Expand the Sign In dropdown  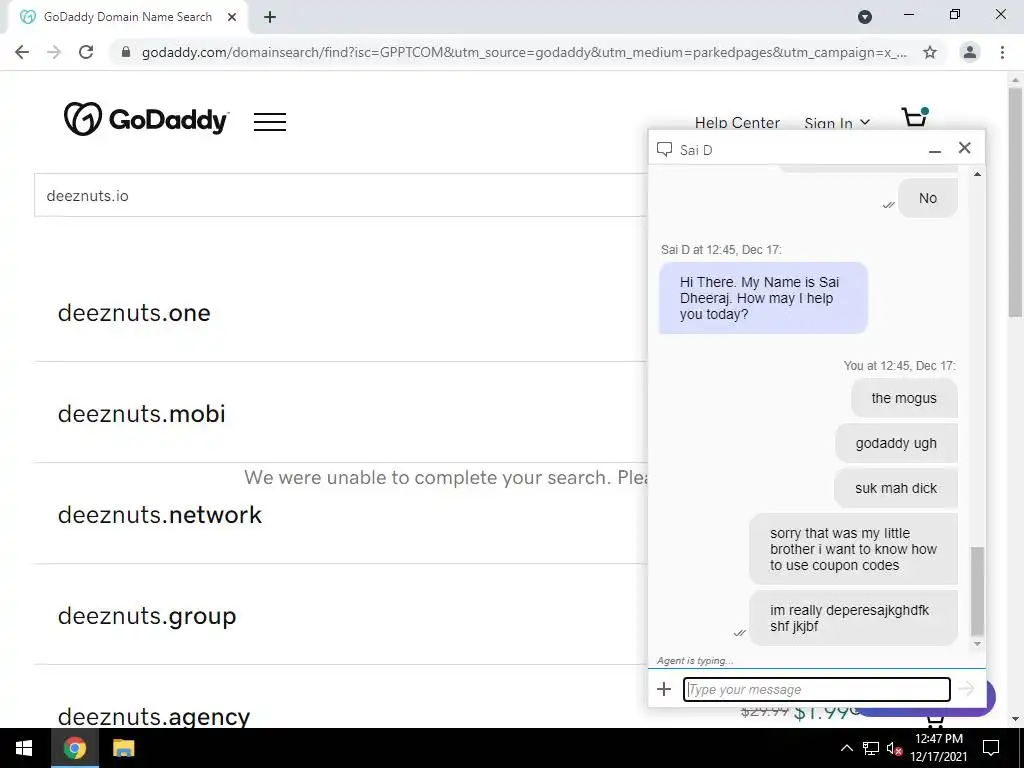click(x=837, y=123)
